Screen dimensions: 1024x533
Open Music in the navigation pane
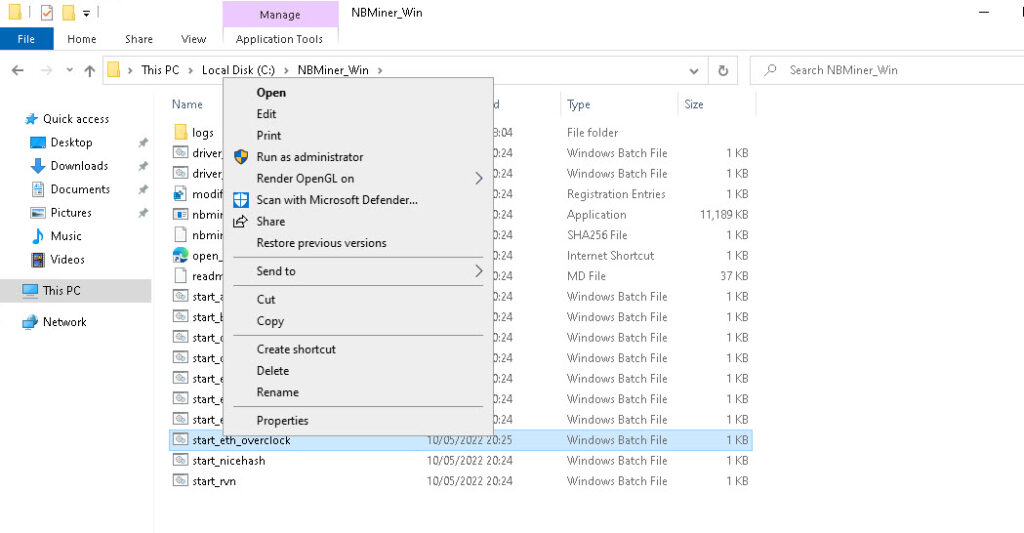click(x=66, y=236)
